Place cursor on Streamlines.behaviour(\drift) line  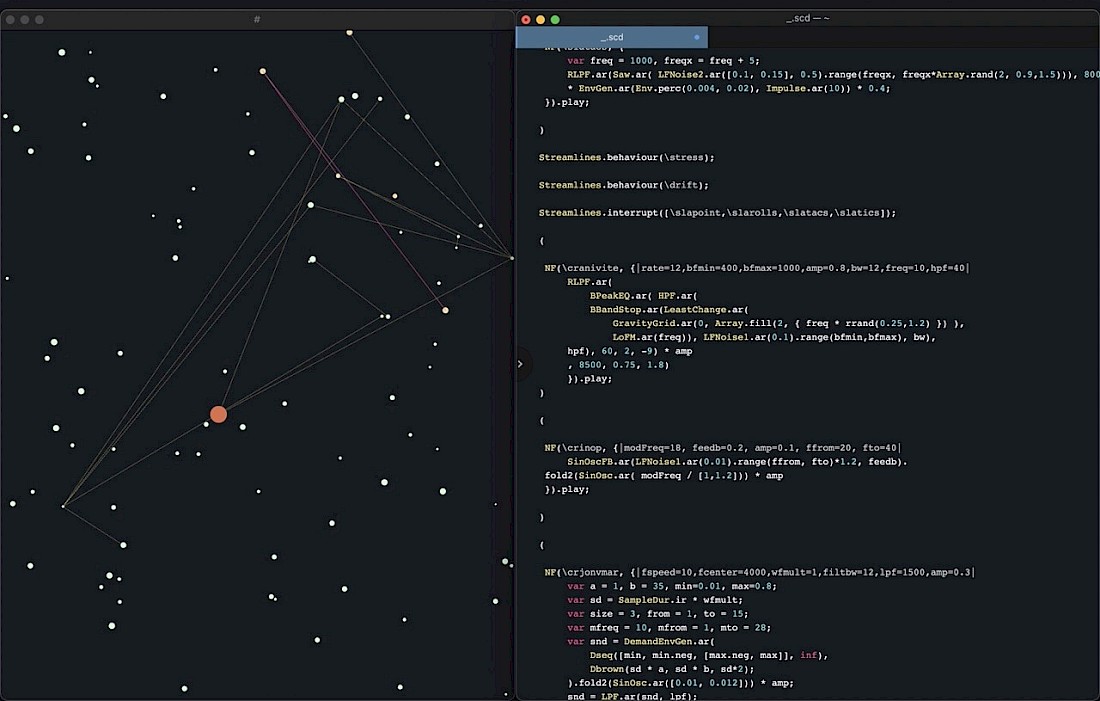[623, 185]
